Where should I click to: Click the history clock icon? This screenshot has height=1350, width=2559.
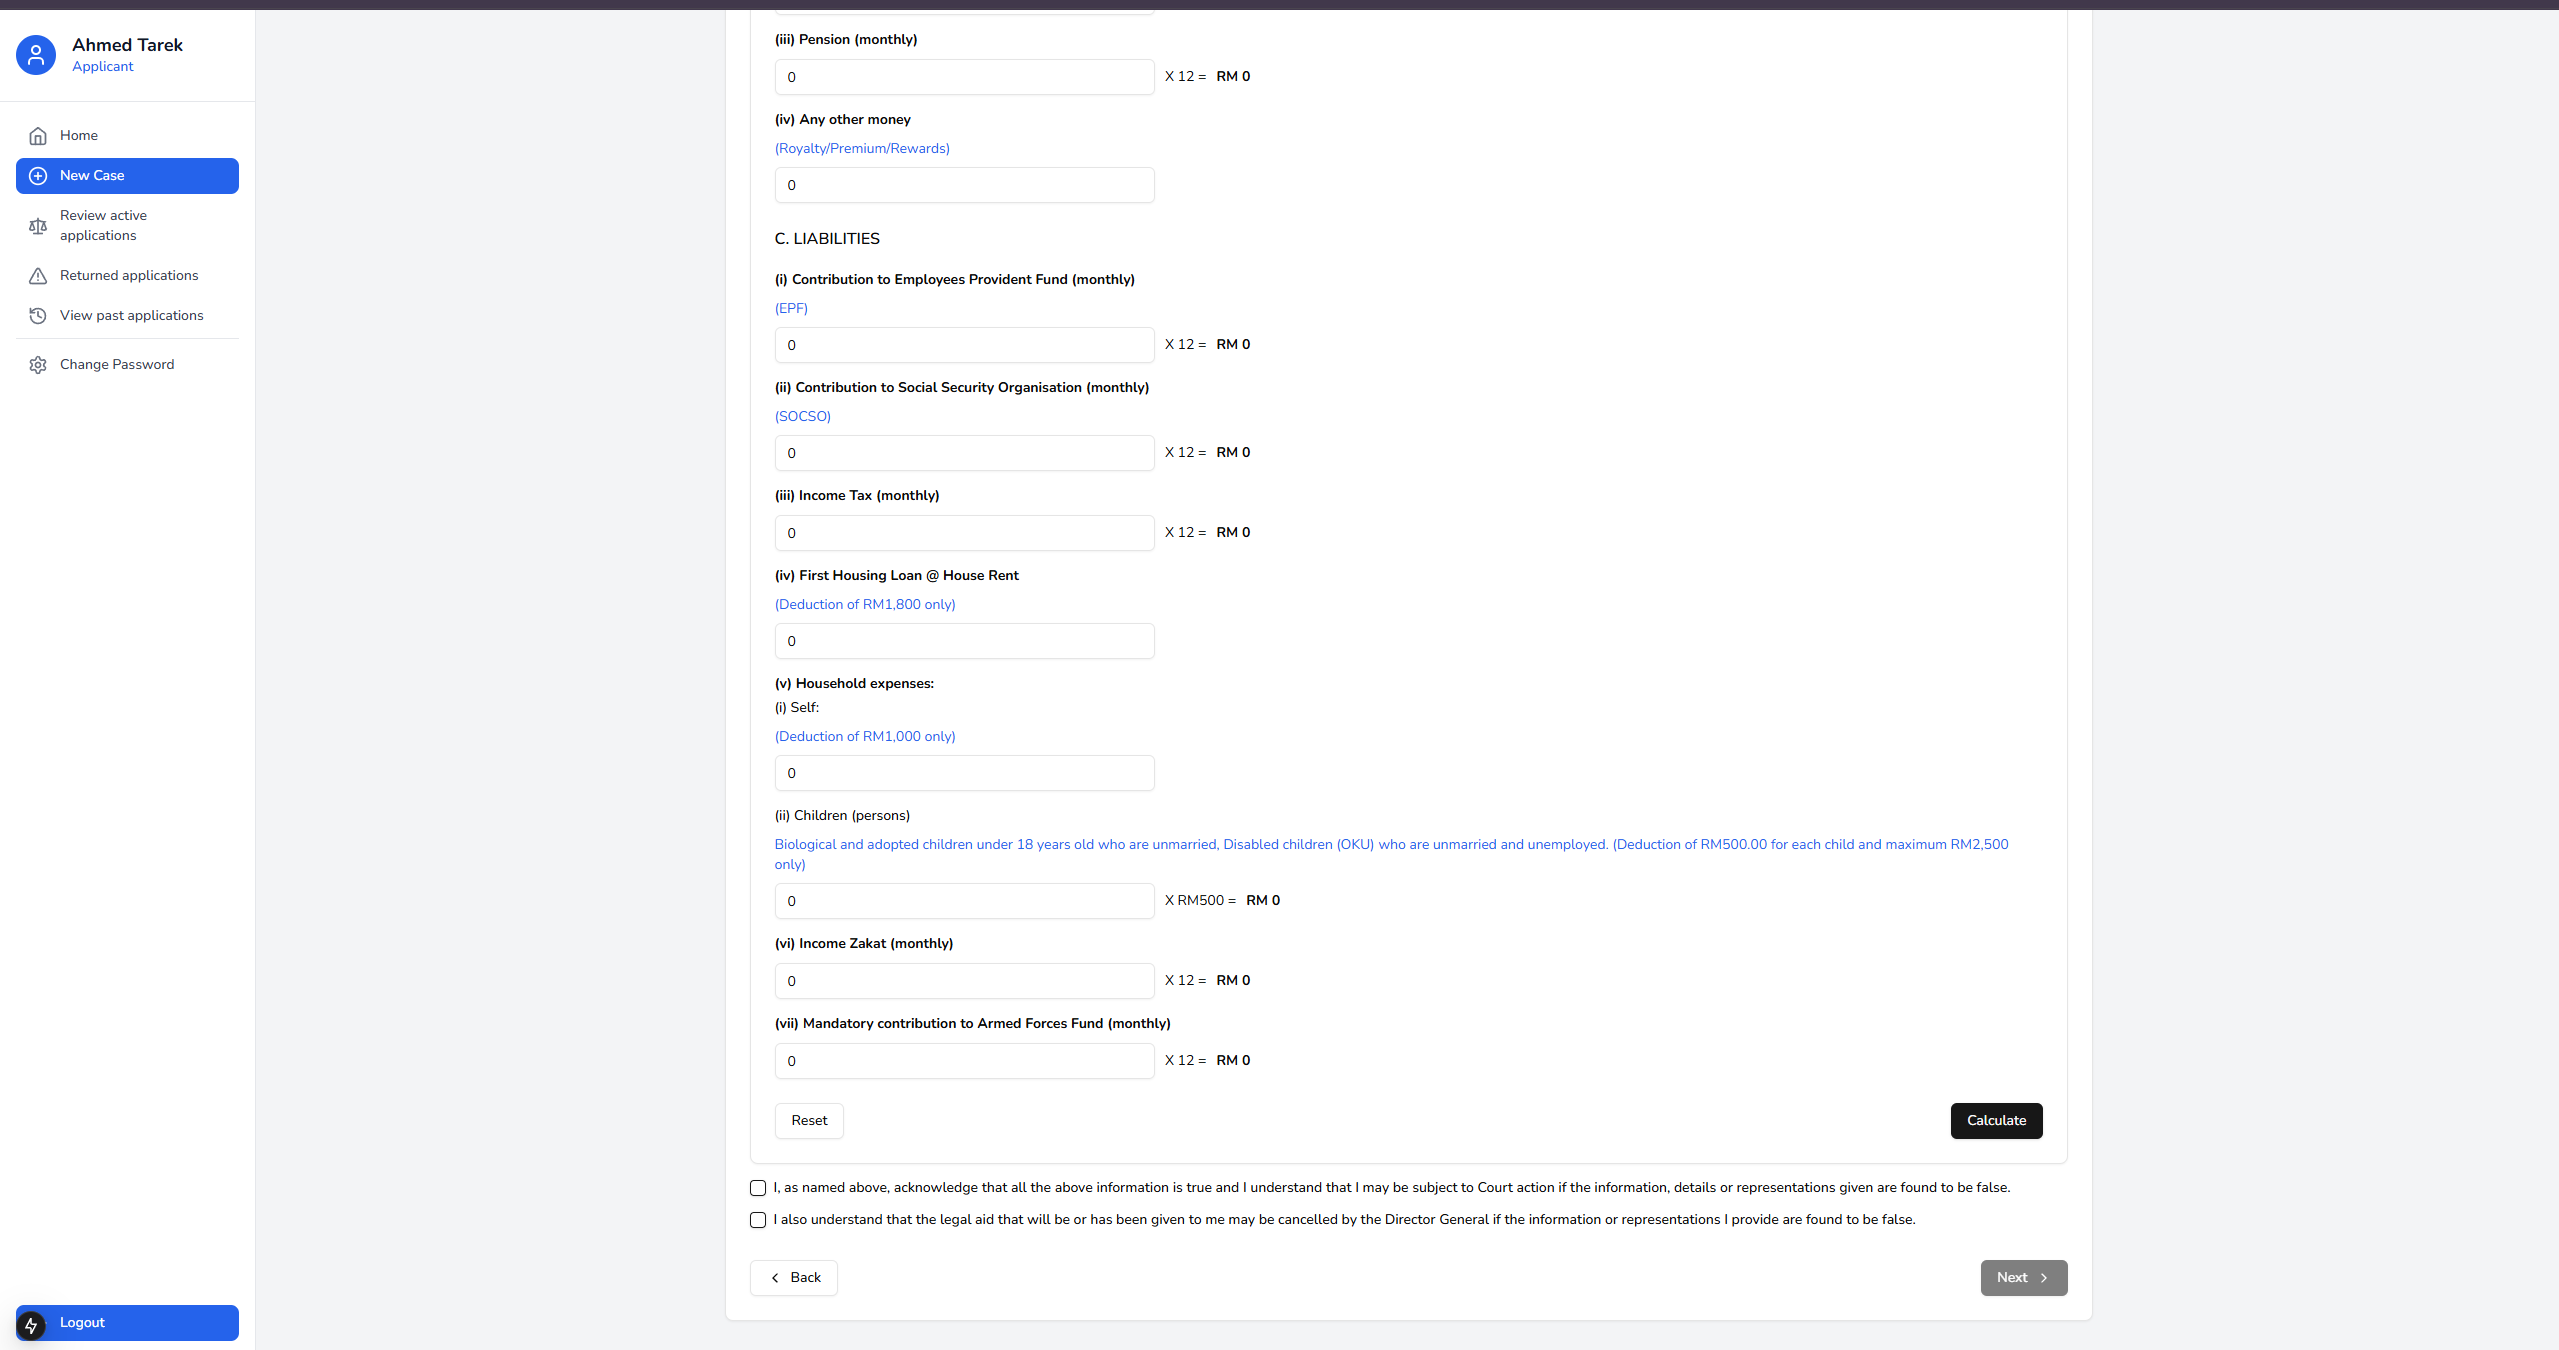click(38, 316)
